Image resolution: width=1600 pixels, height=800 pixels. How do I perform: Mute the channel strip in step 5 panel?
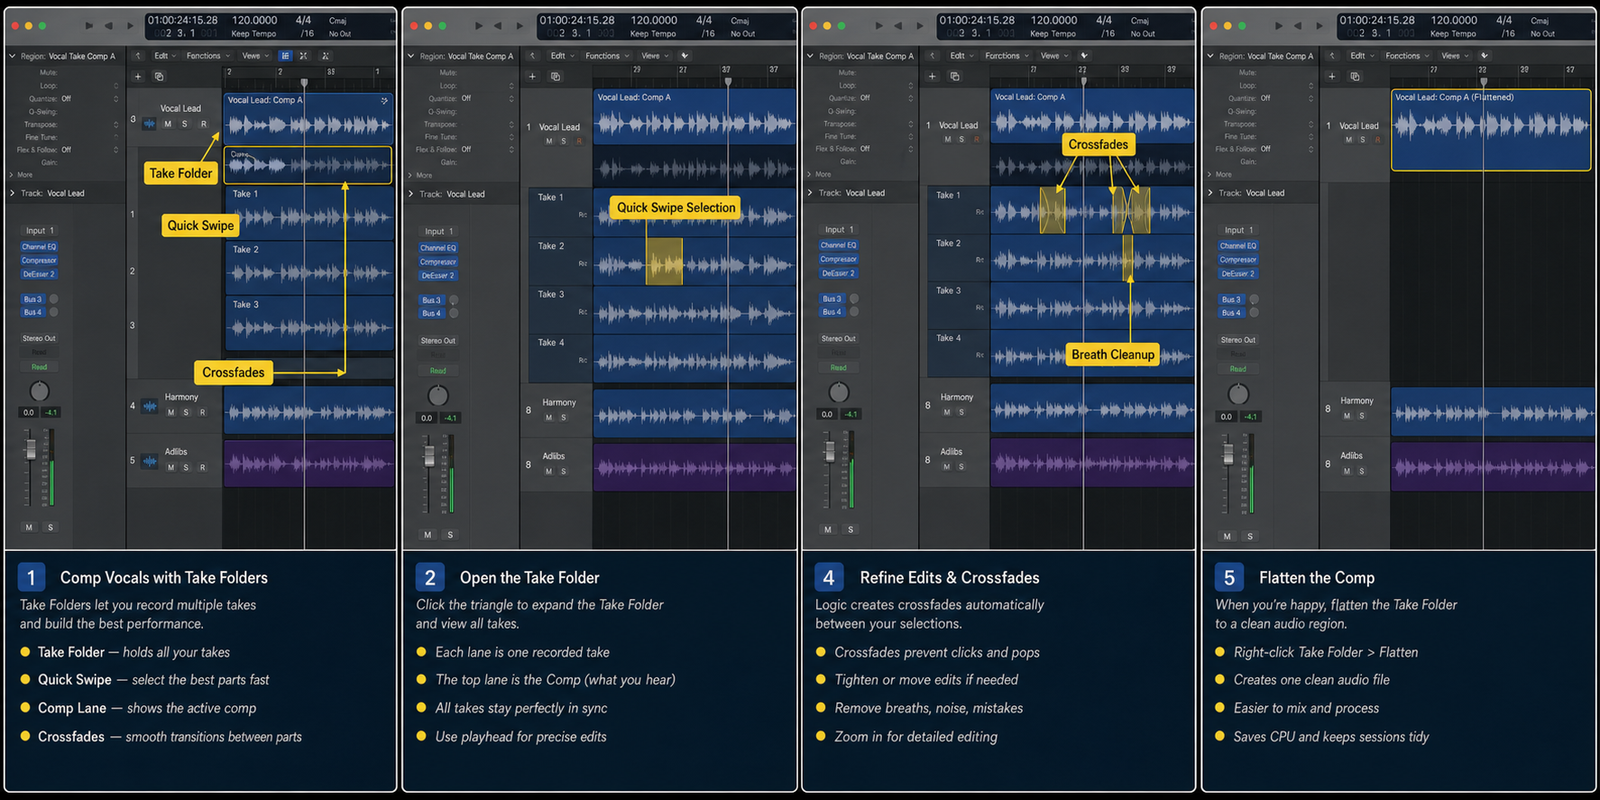(x=1228, y=536)
